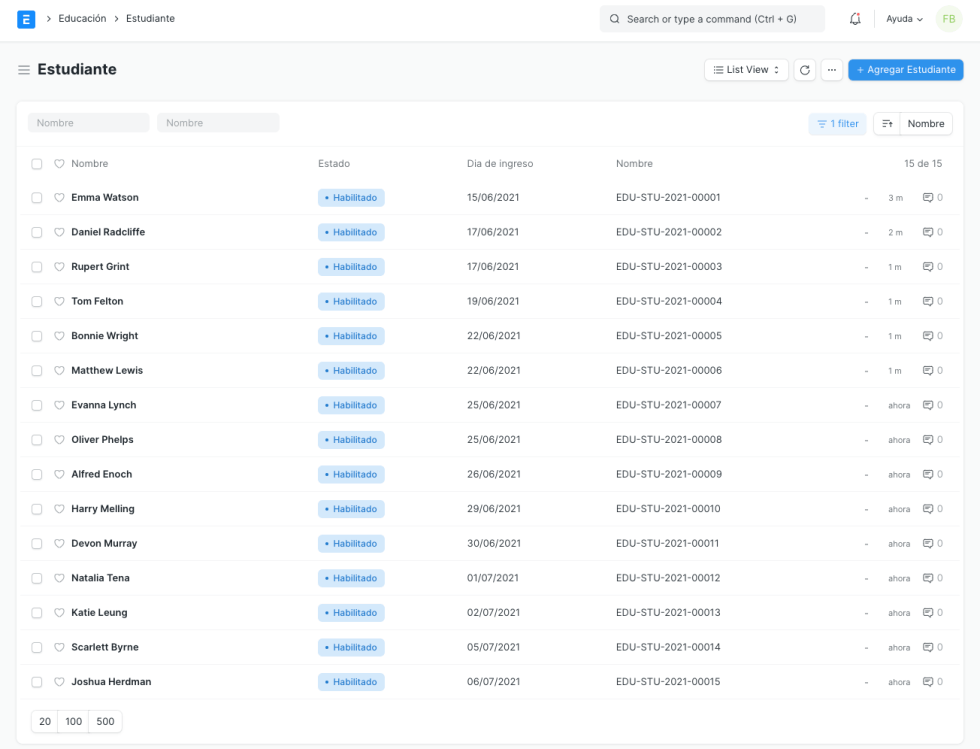Check the Katie Leung row checkbox

[37, 613]
